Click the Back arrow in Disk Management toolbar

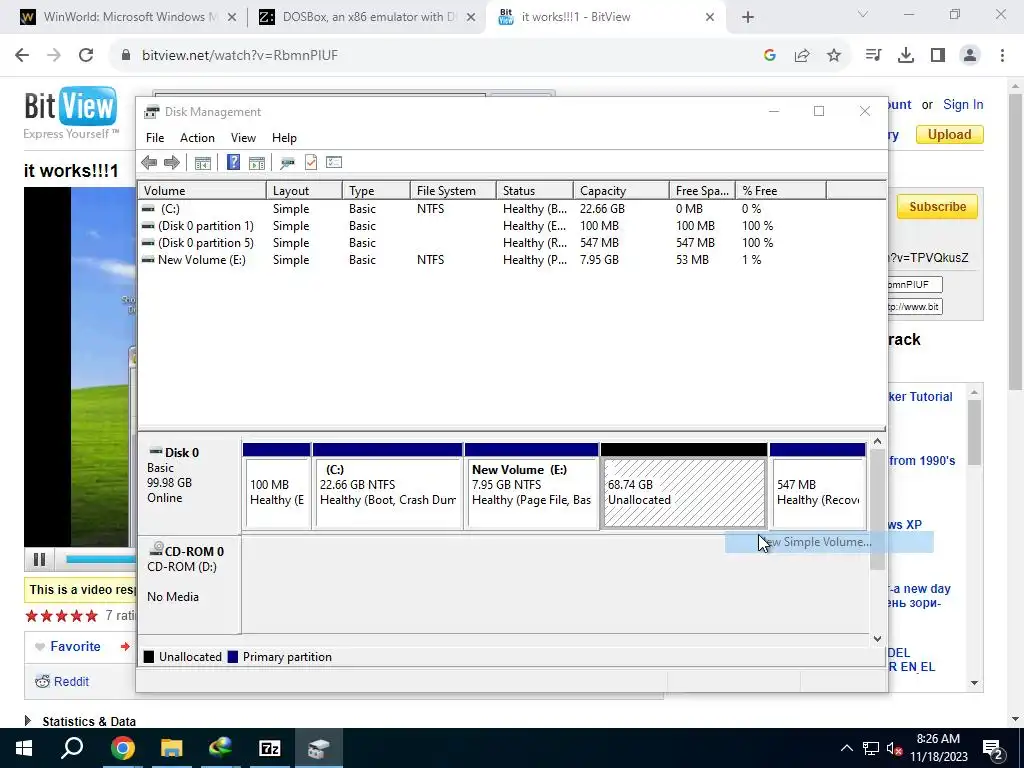(149, 162)
